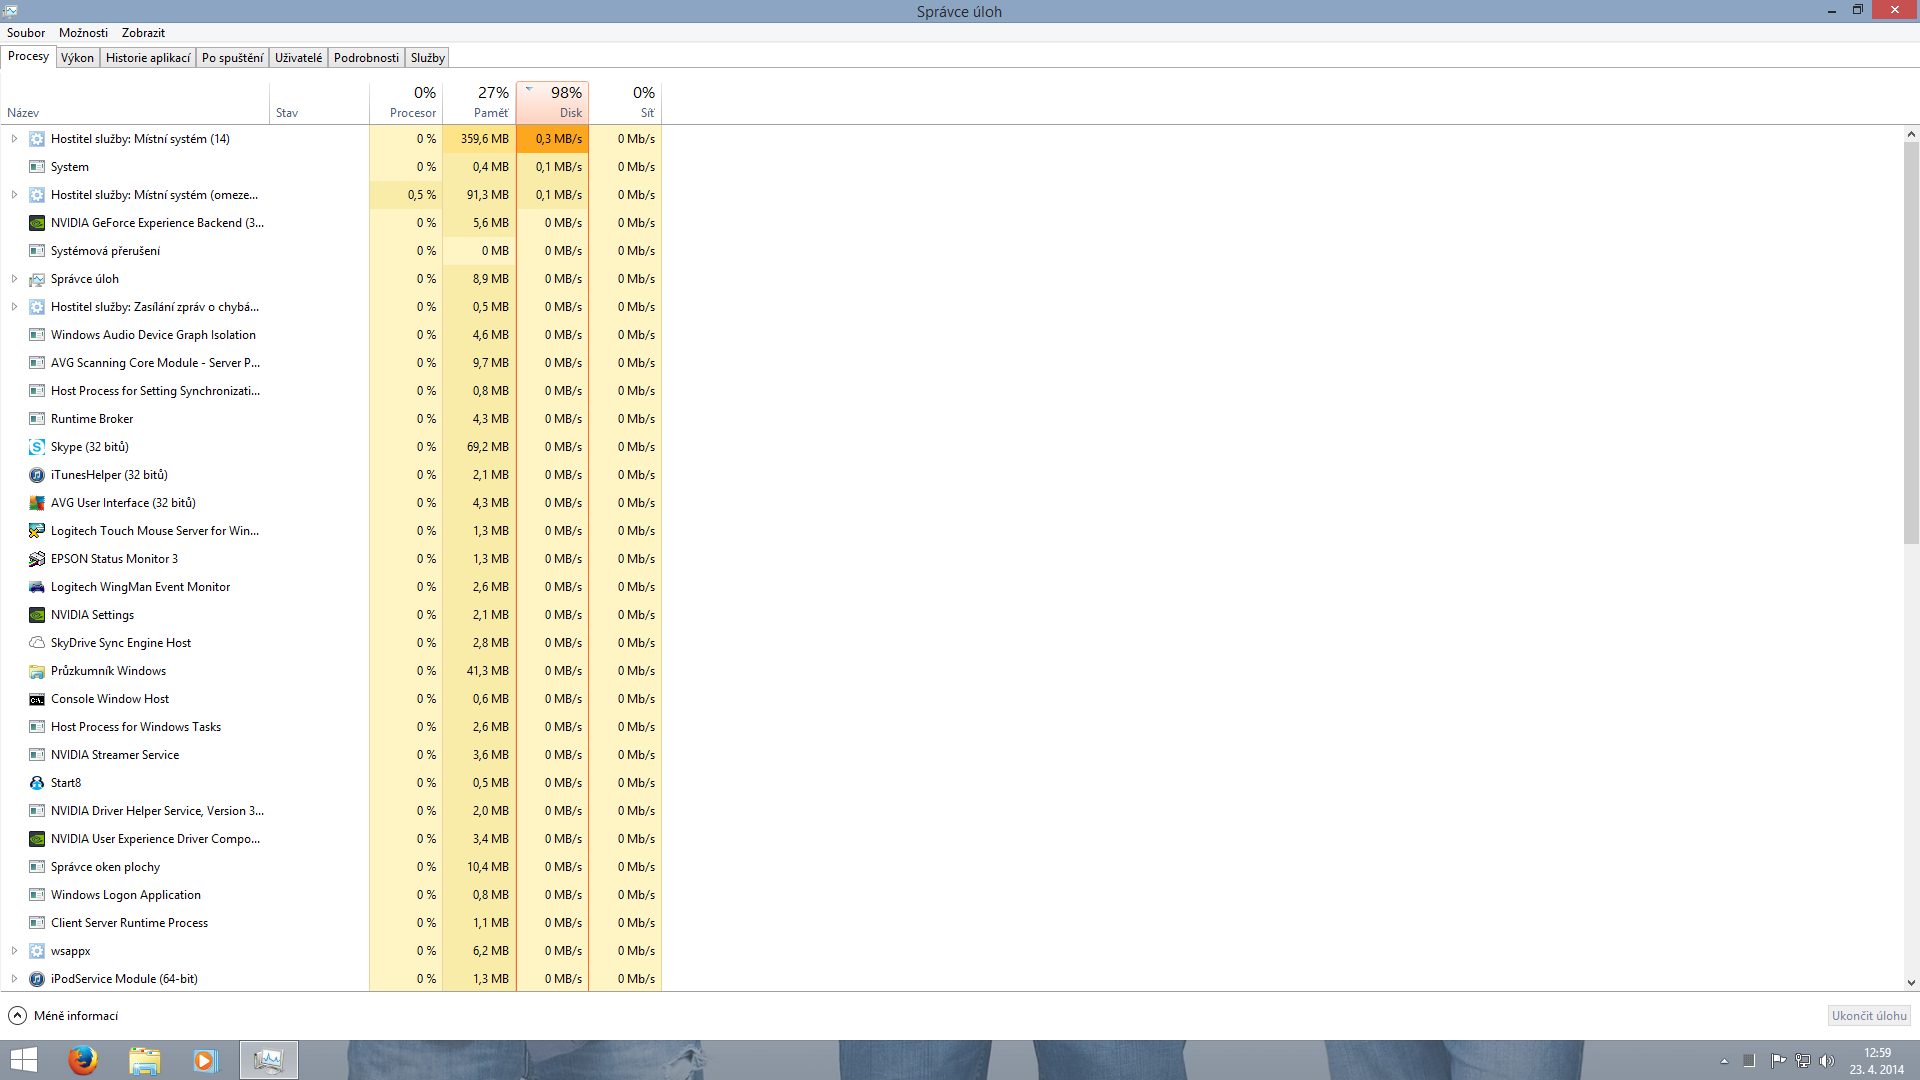Open the media player taskbar icon
This screenshot has width=1920, height=1080.
coord(205,1060)
